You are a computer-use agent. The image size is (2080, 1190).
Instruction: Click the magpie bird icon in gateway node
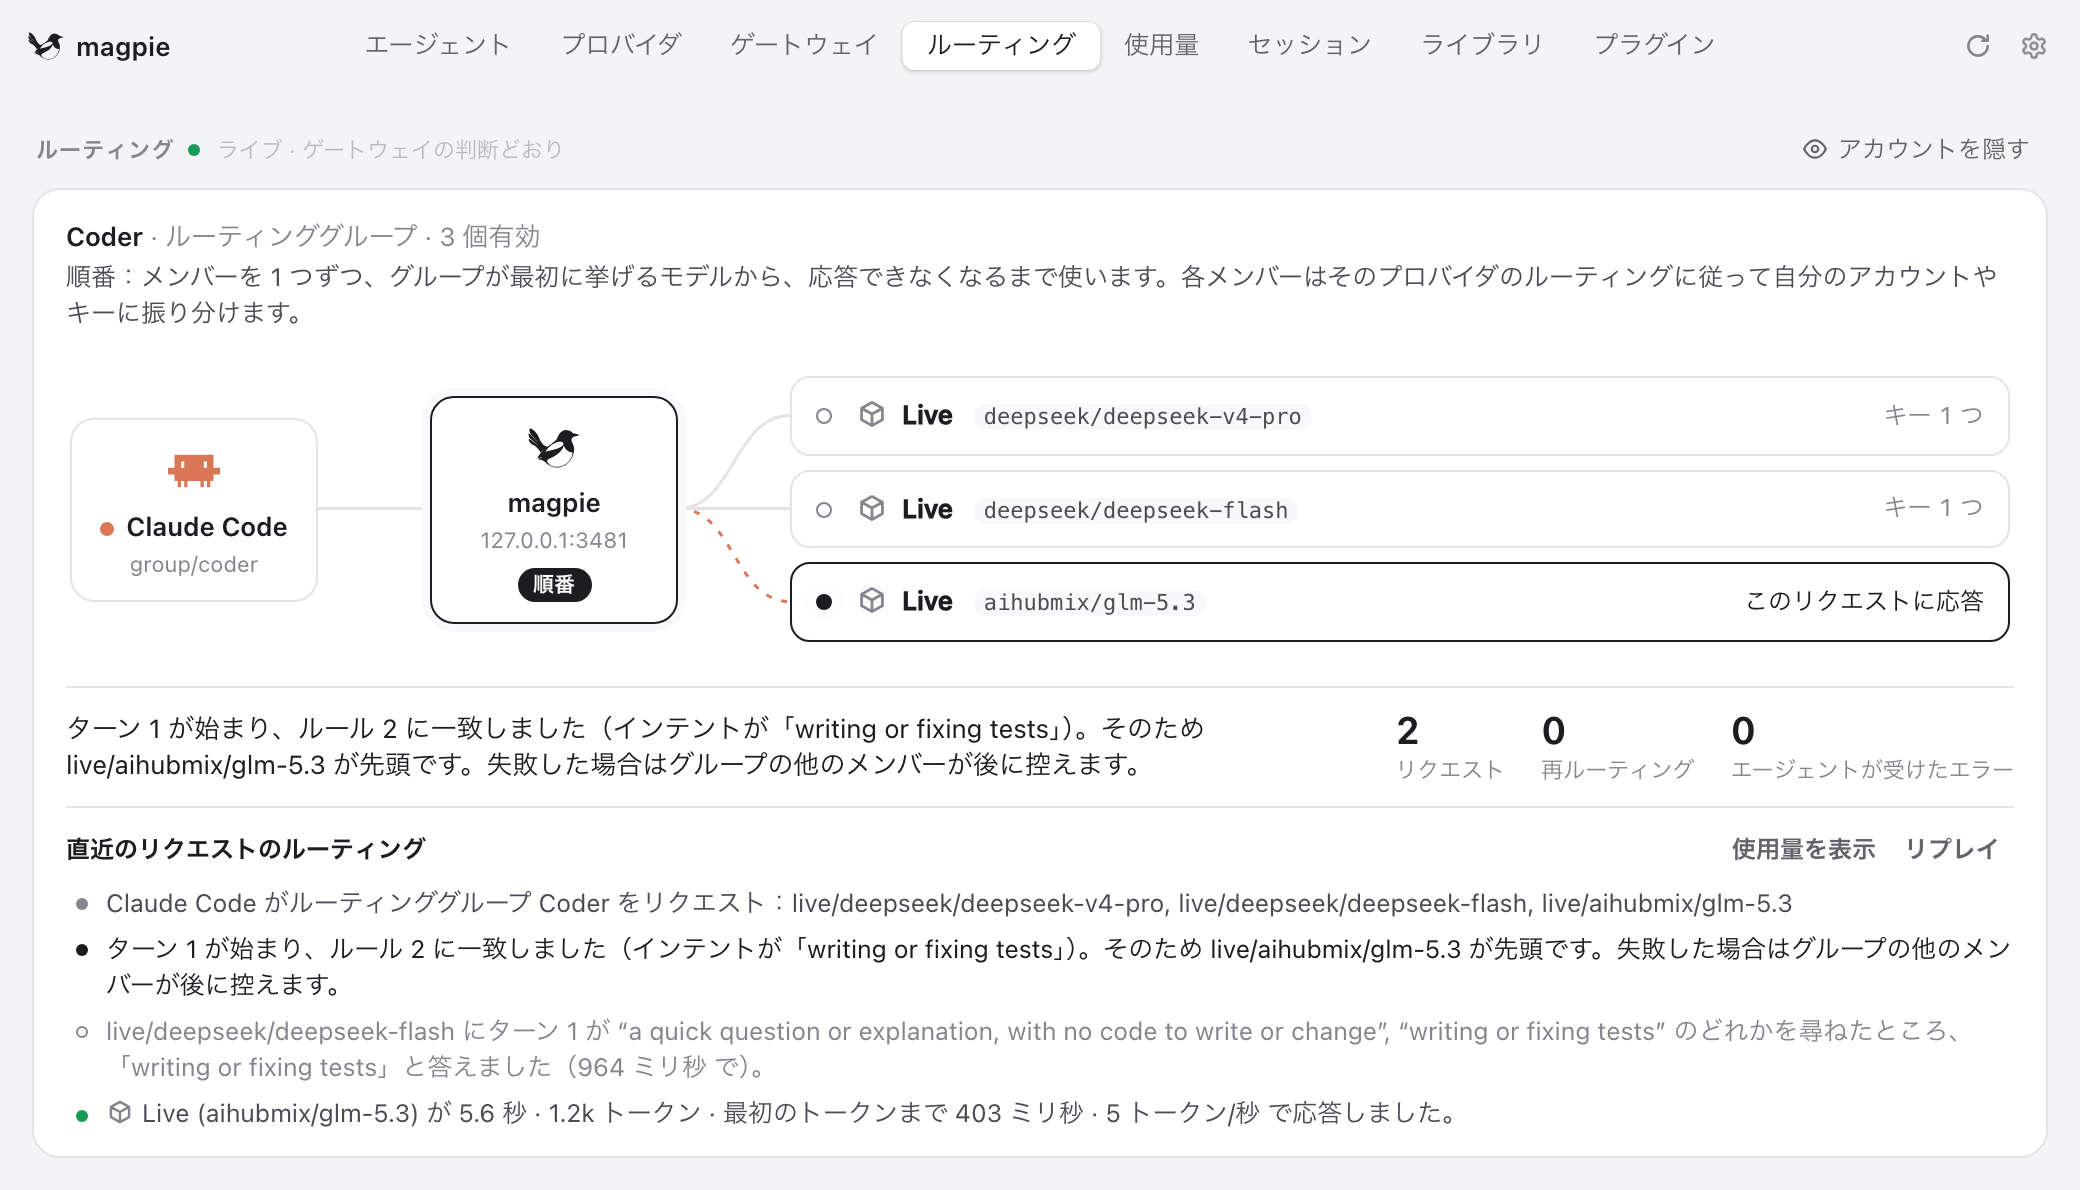pyautogui.click(x=554, y=447)
